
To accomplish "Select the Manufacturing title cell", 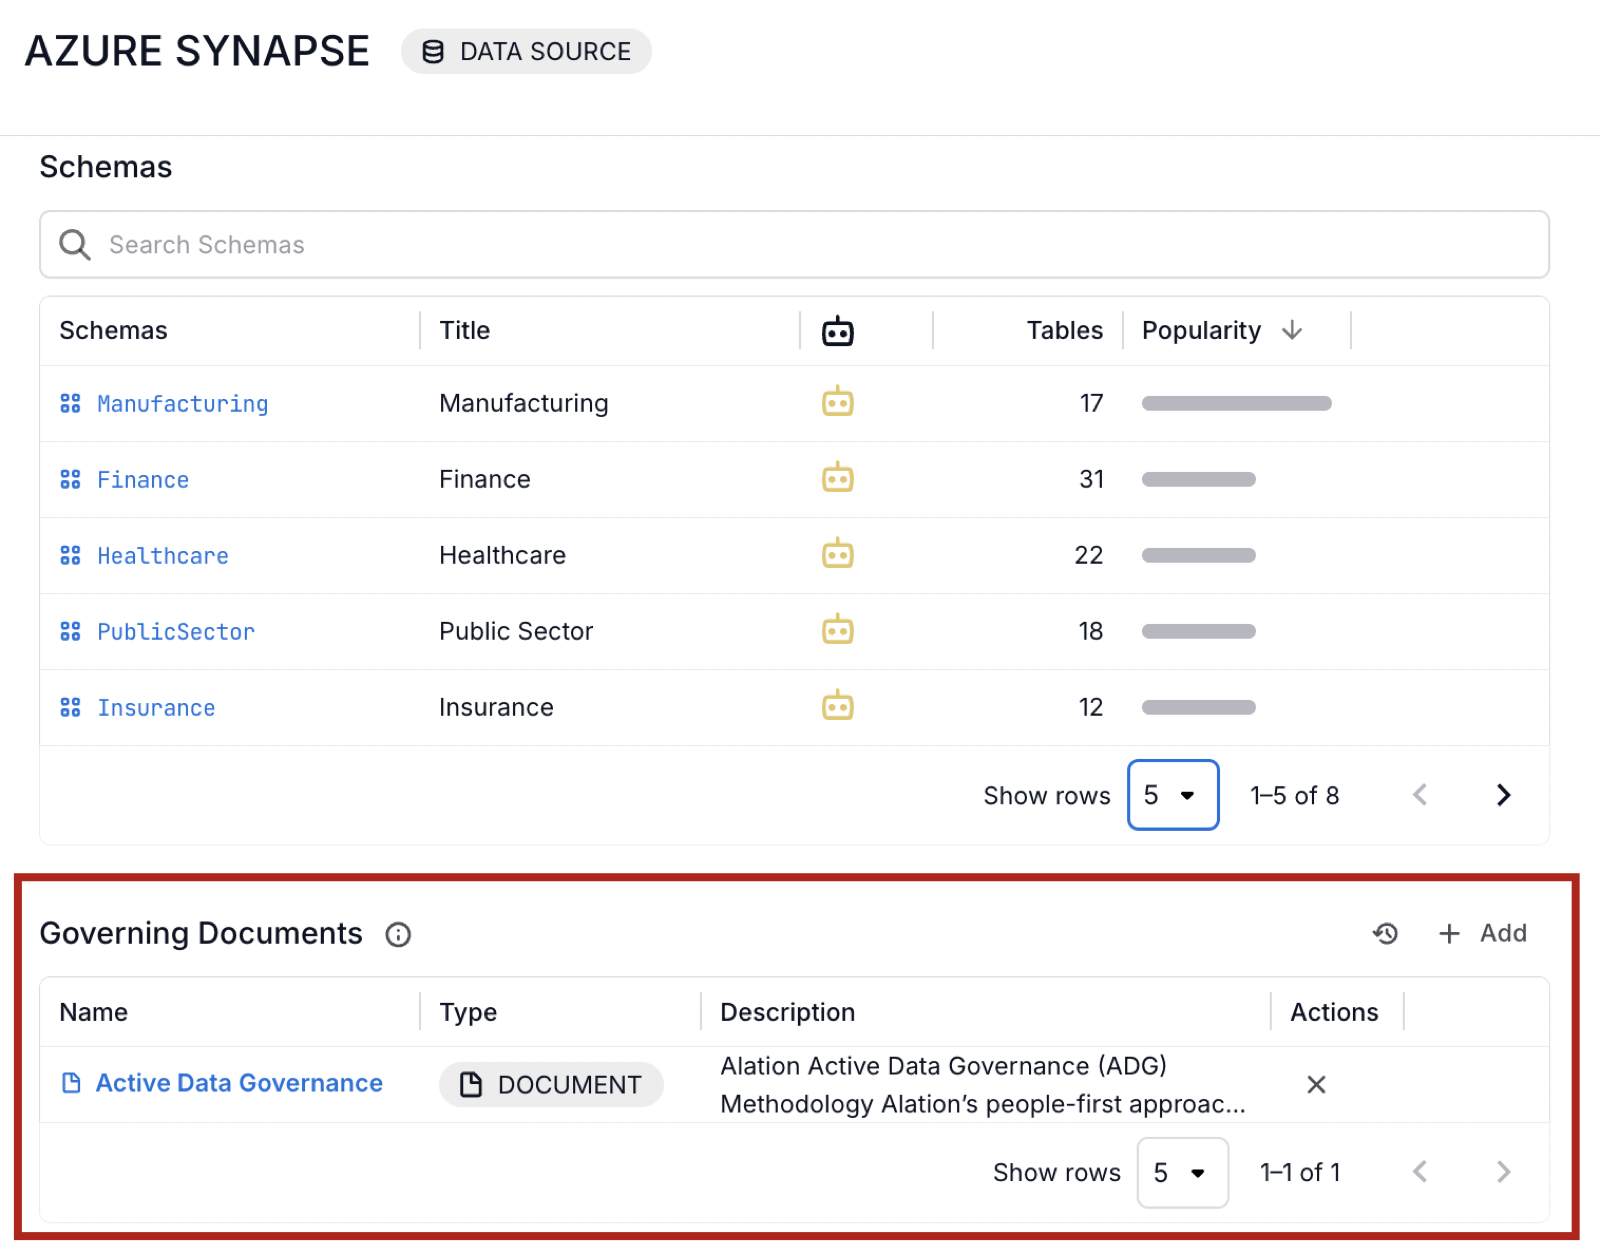I will click(523, 403).
